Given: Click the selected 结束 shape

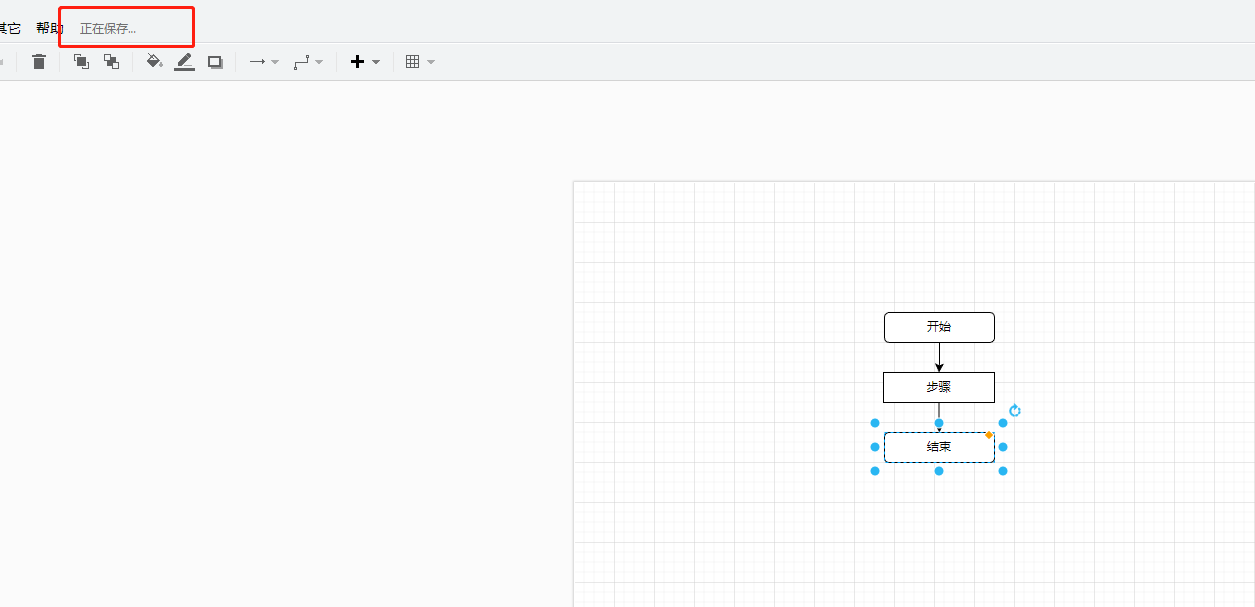Looking at the screenshot, I should coord(938,447).
